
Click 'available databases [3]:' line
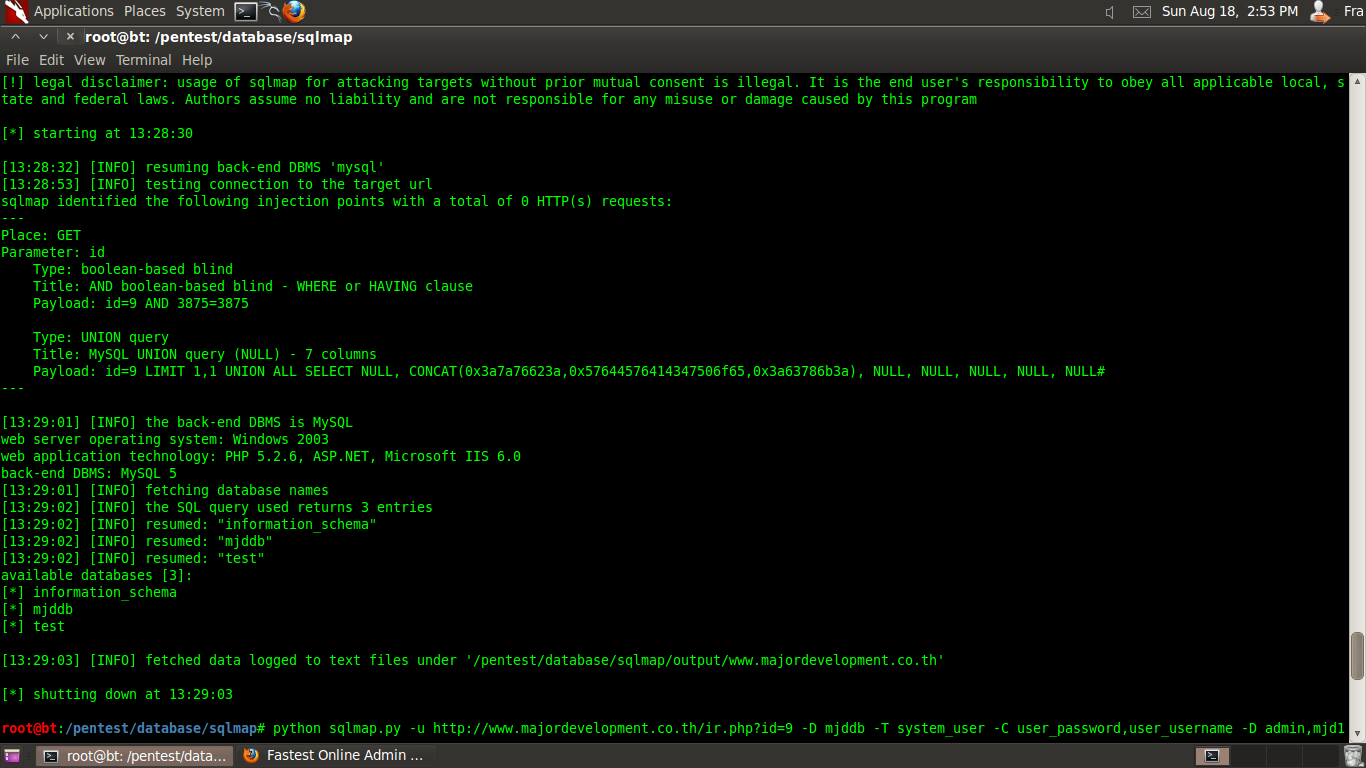tap(97, 575)
